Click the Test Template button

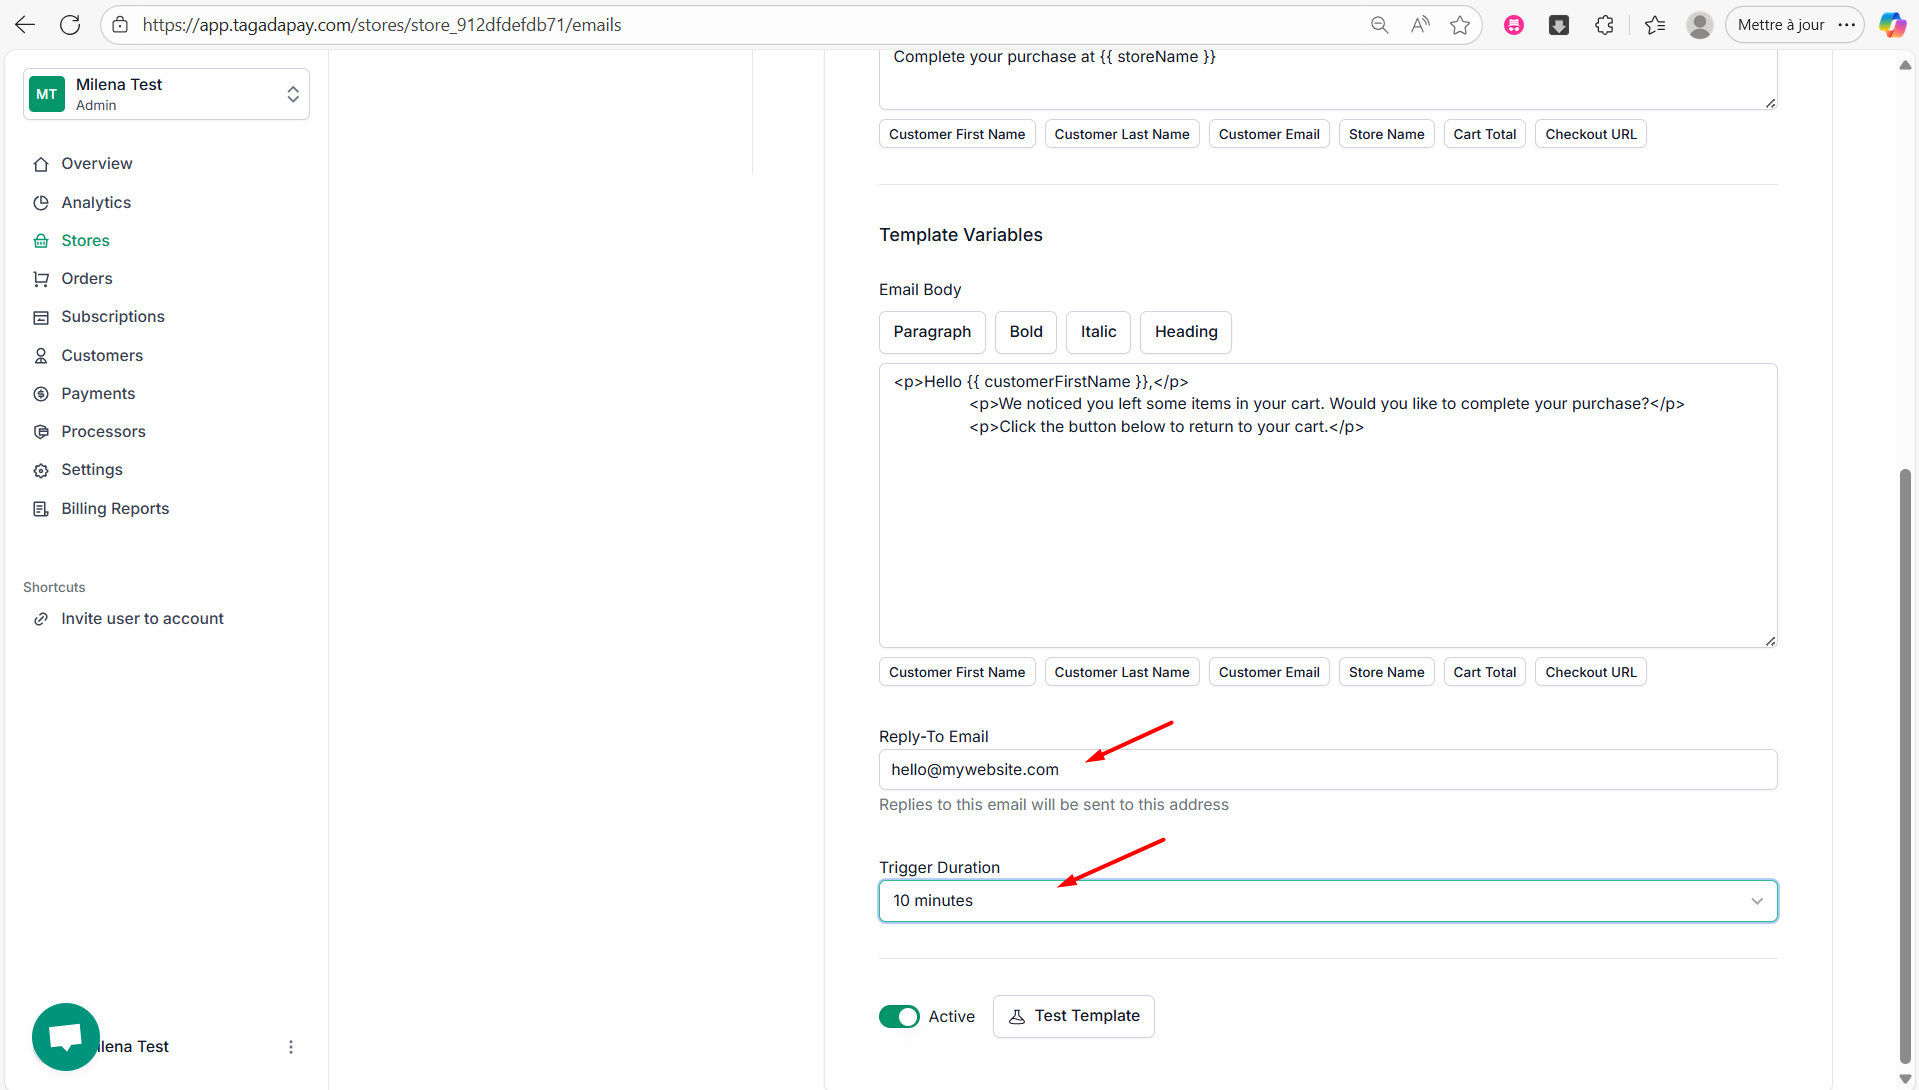(x=1073, y=1016)
